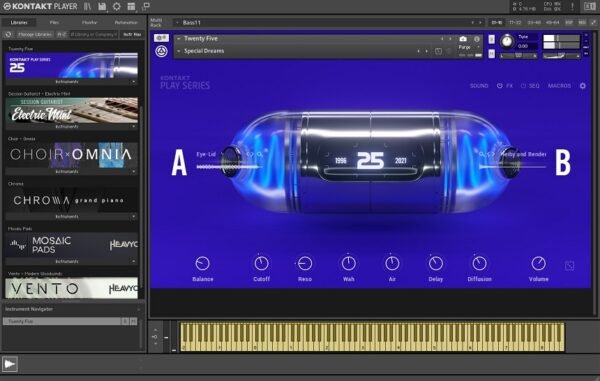Click the library search input field
This screenshot has height=381, width=600.
[94, 34]
